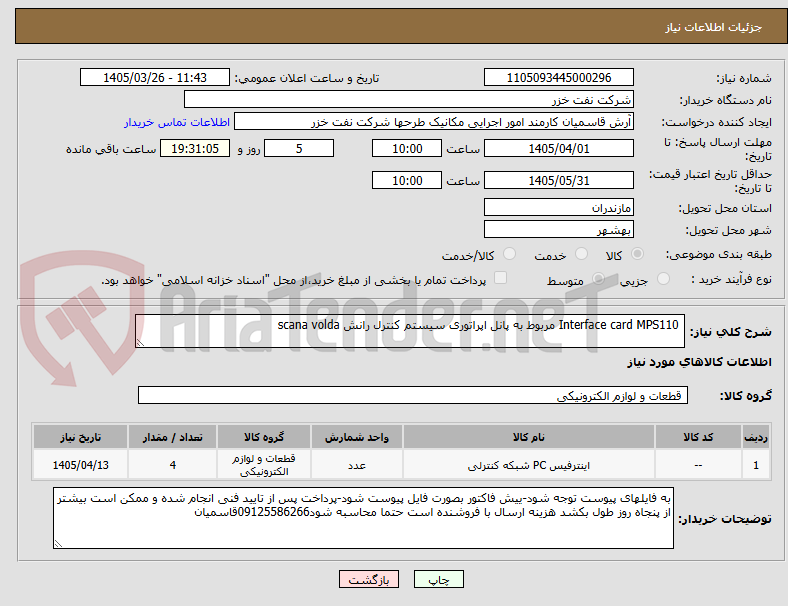Select the جزیی purchase type radio

point(663,279)
